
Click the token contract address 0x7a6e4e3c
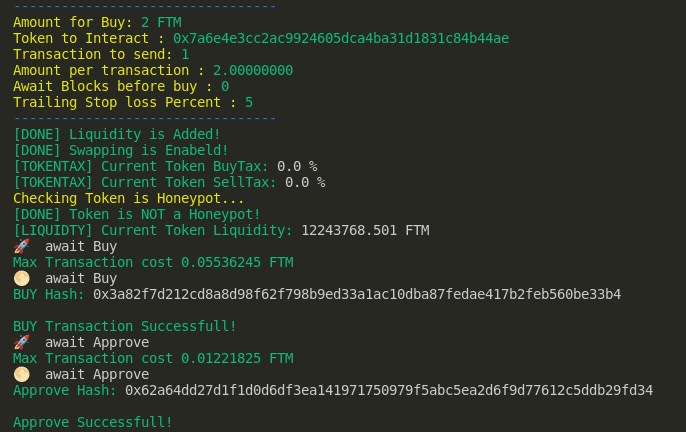[341, 38]
